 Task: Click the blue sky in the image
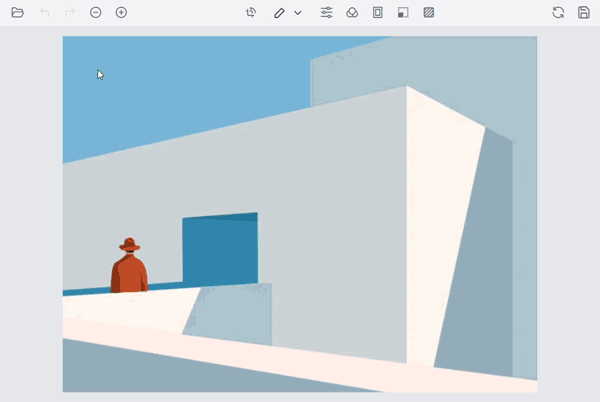[180, 80]
